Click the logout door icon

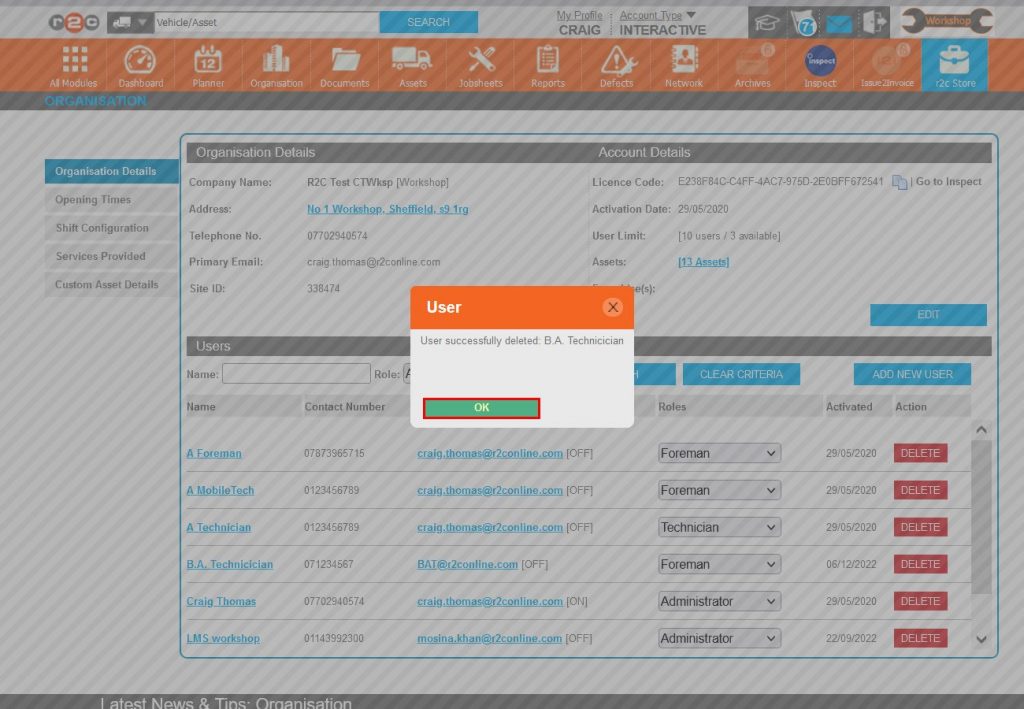pyautogui.click(x=874, y=22)
